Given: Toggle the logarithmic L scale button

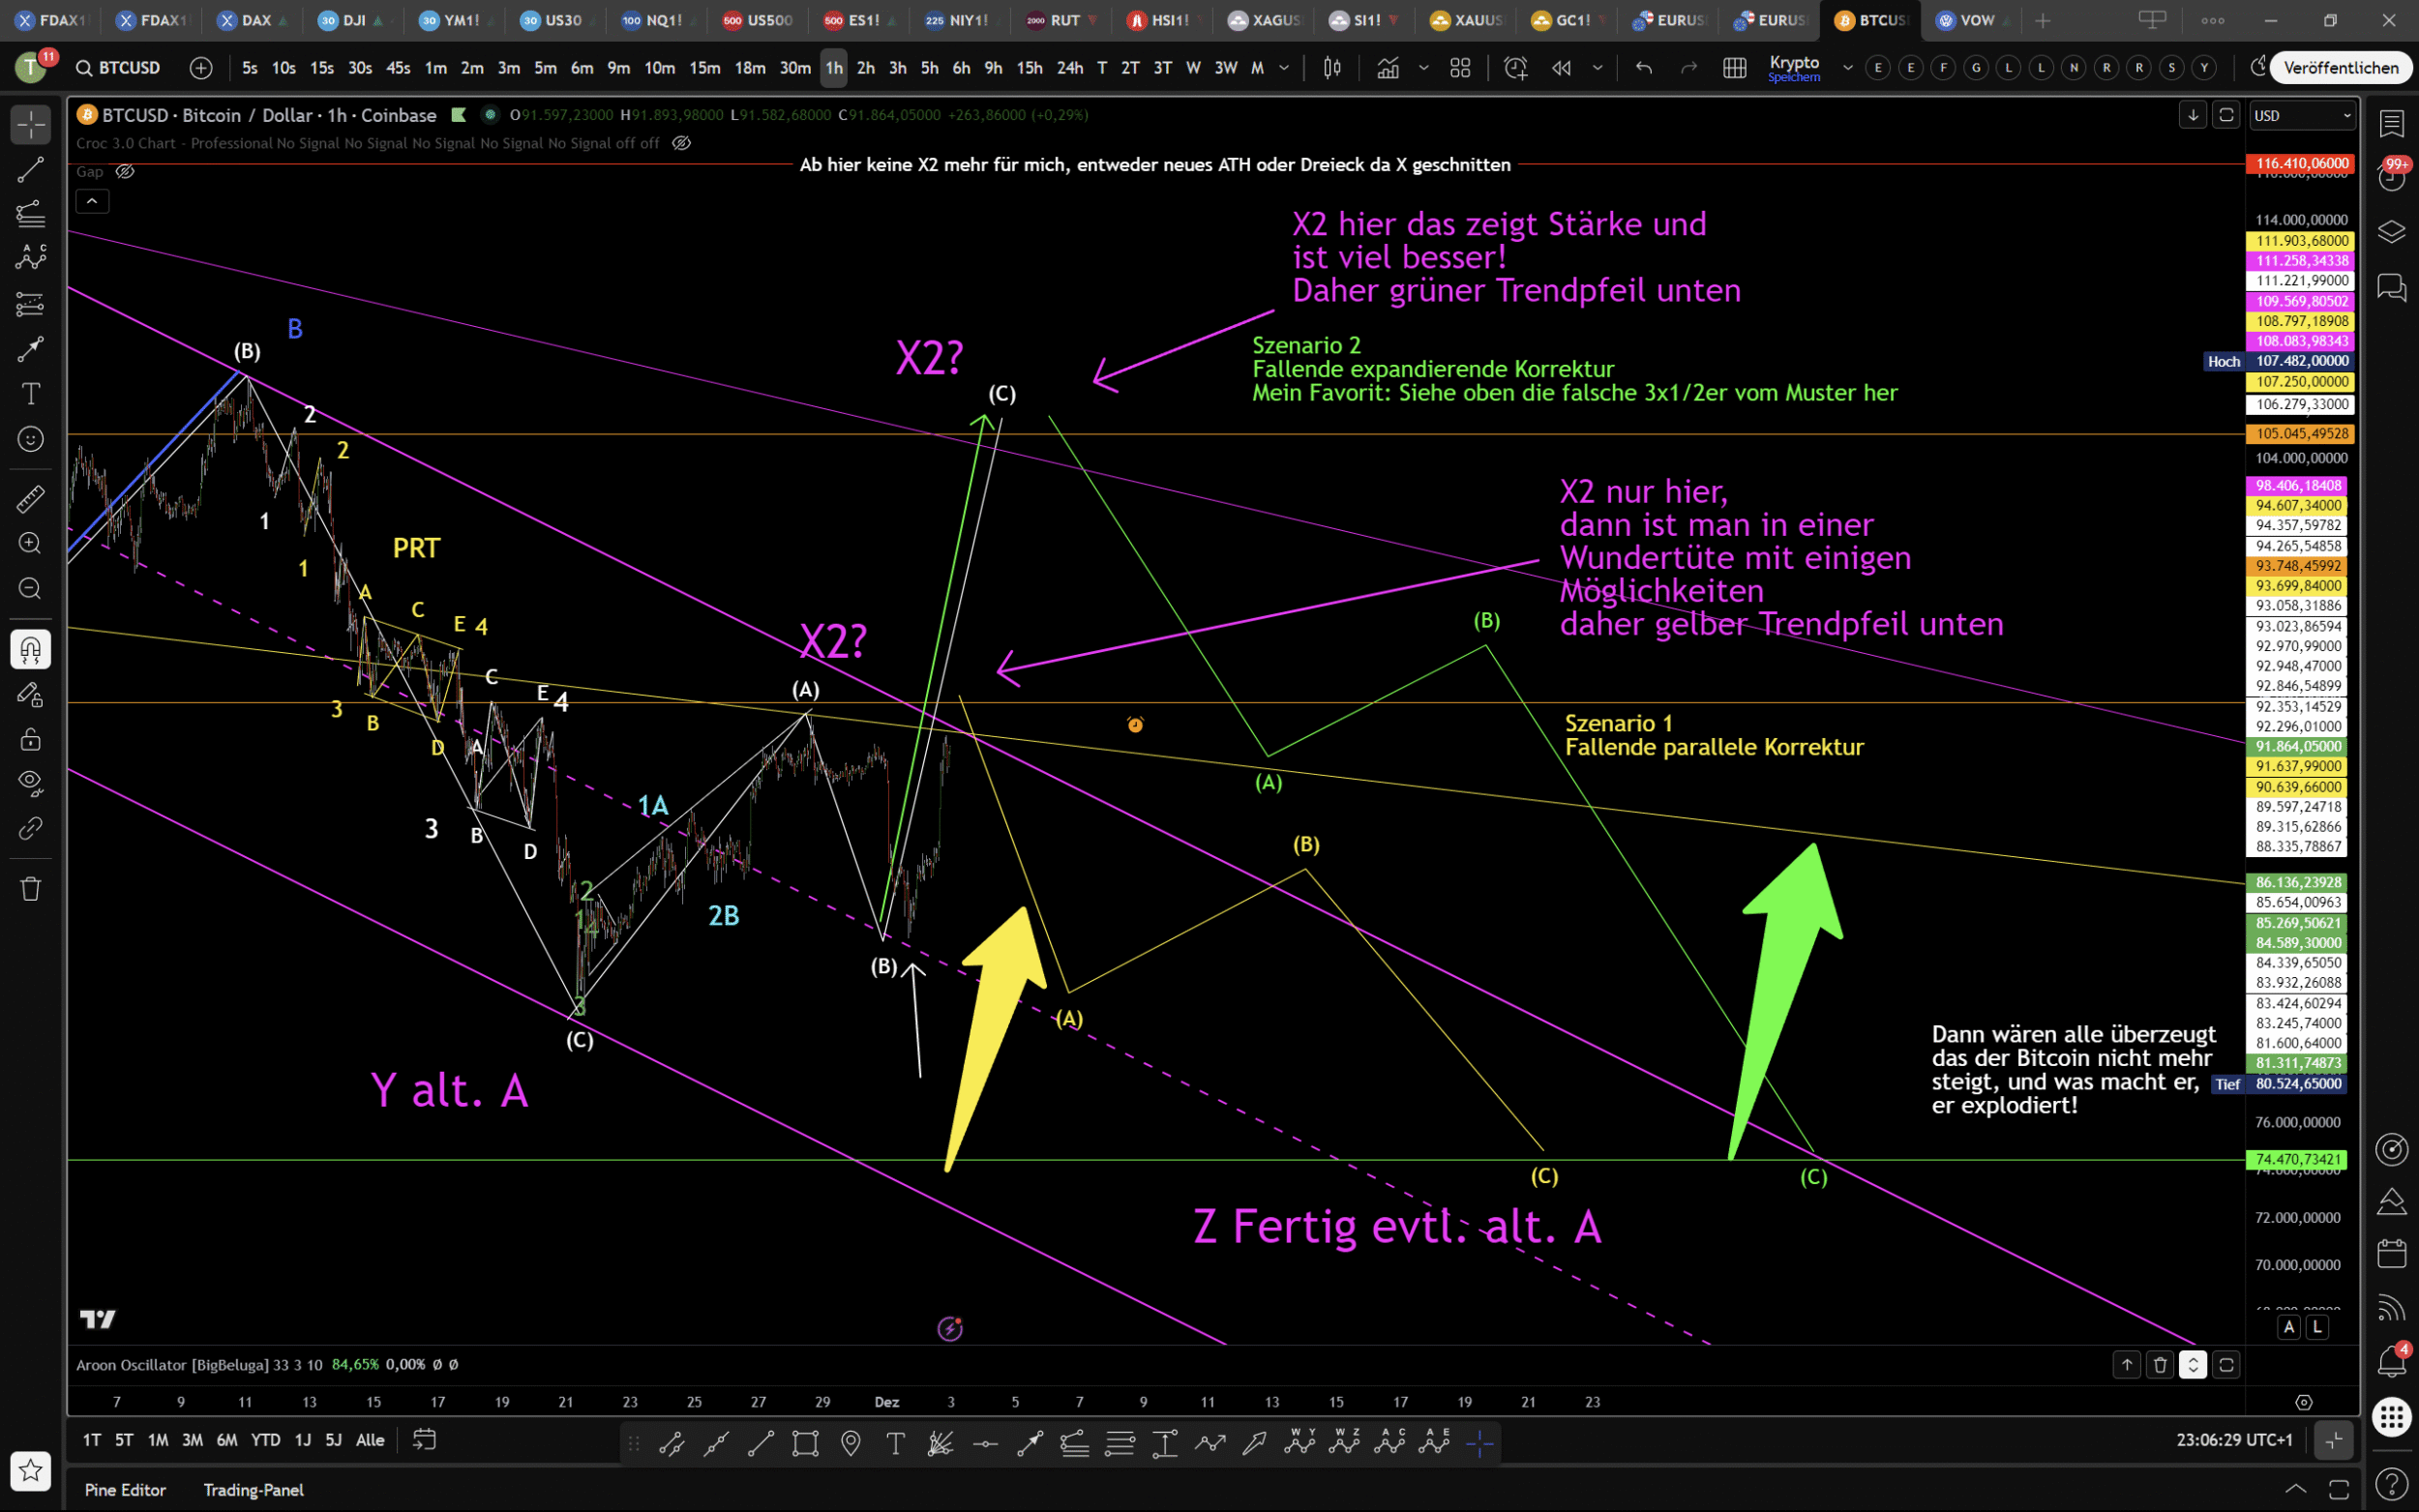Looking at the screenshot, I should [2317, 1327].
